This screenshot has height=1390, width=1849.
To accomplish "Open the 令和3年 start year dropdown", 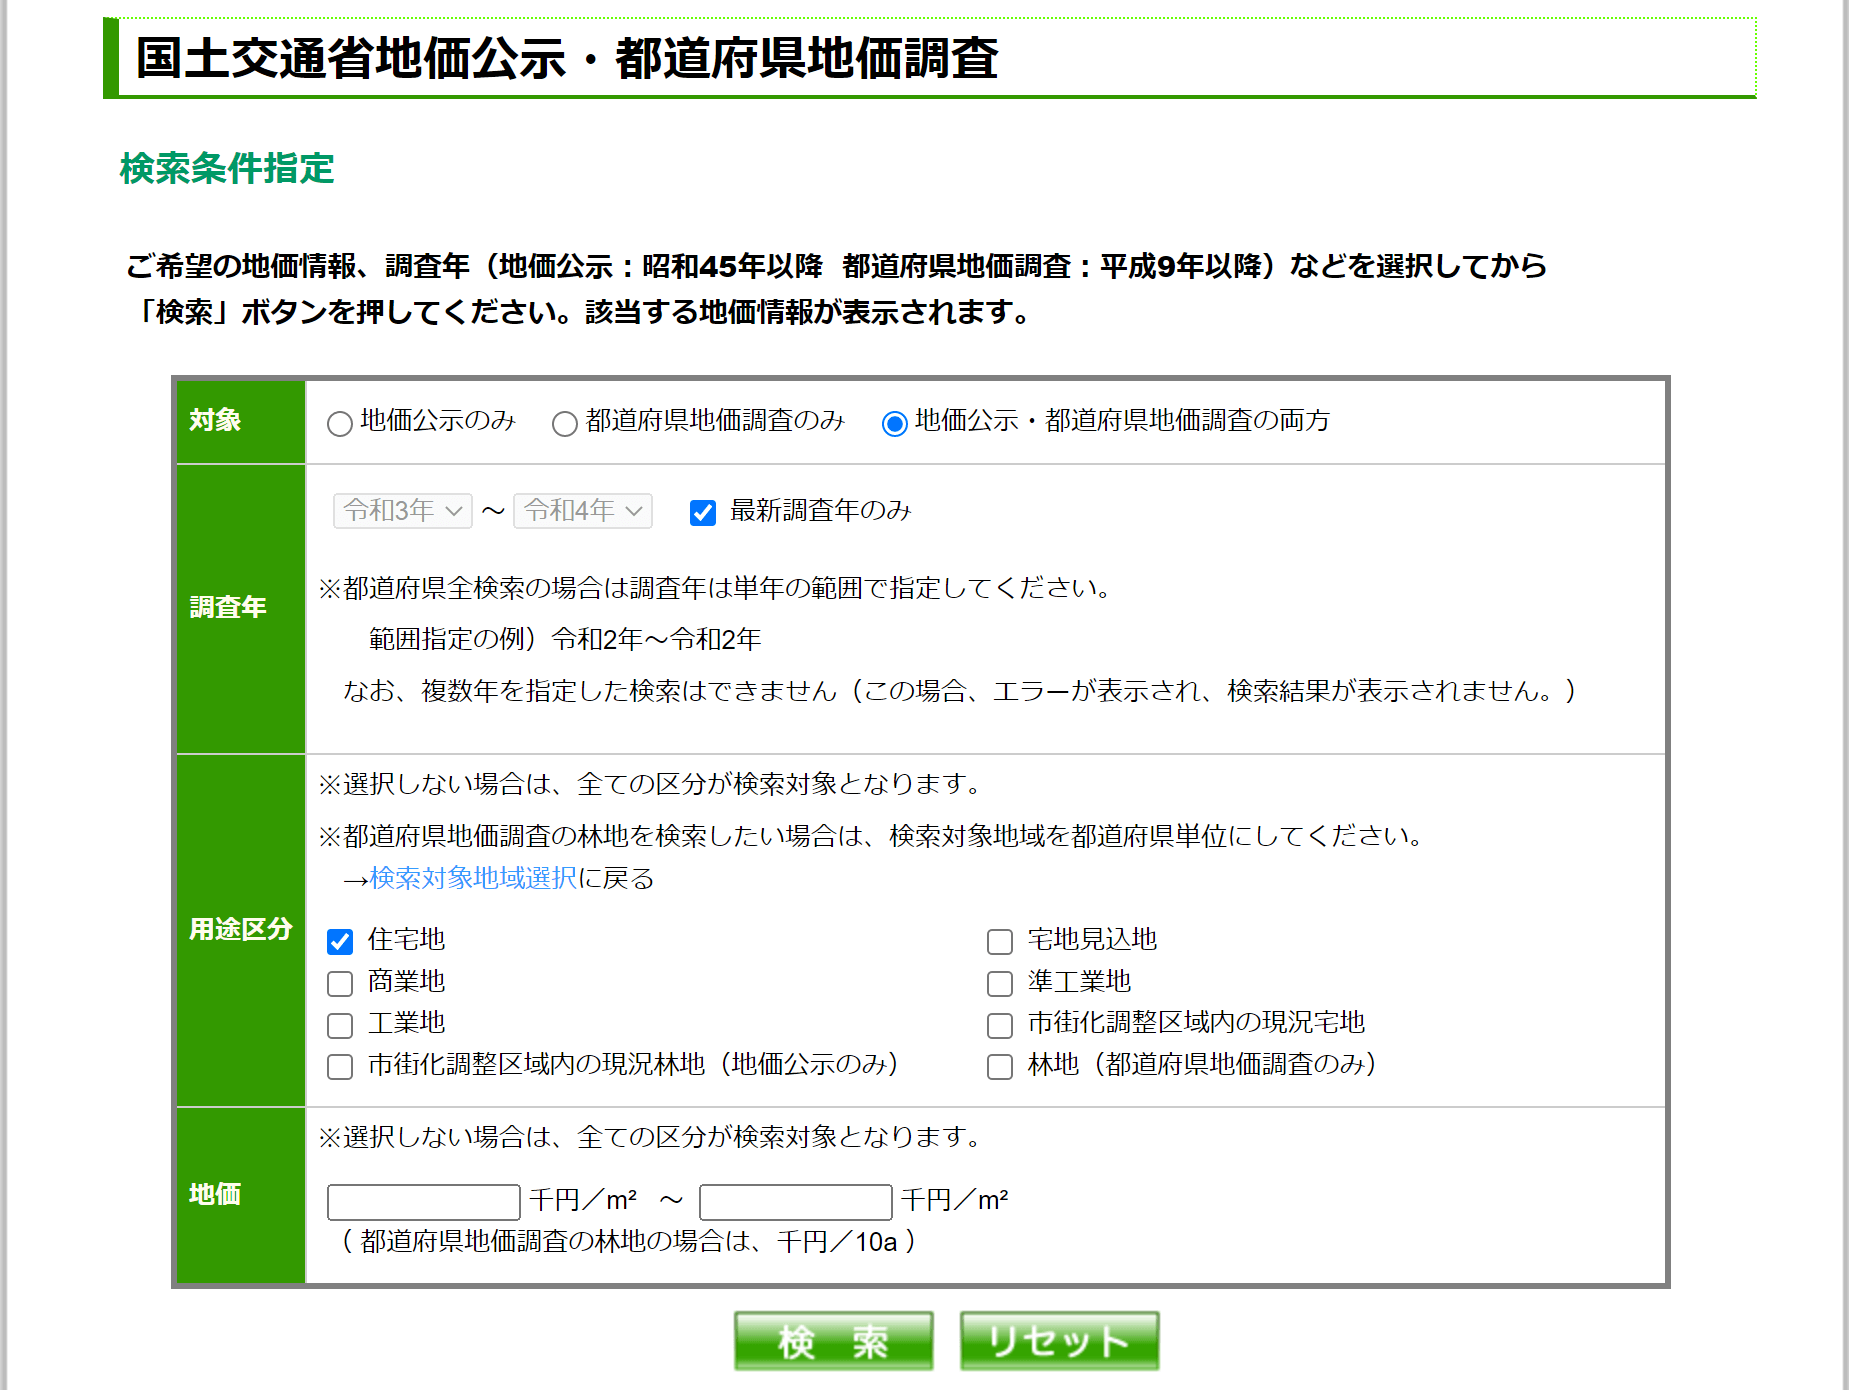I will (x=403, y=511).
